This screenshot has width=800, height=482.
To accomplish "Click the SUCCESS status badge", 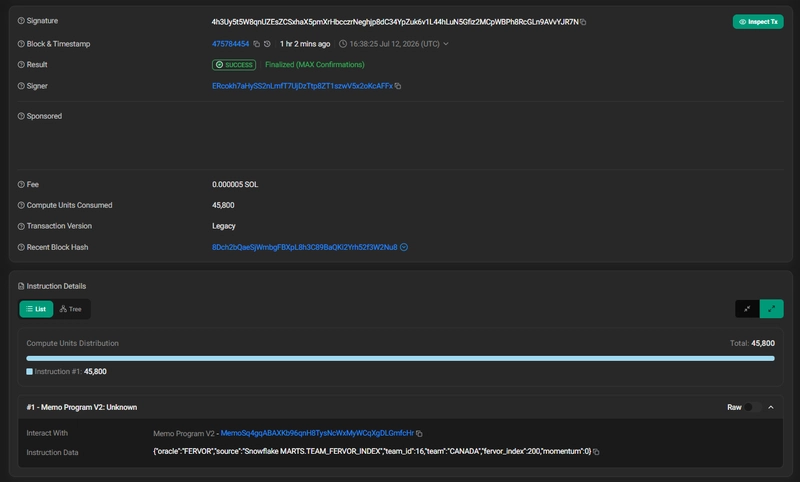I will click(234, 65).
